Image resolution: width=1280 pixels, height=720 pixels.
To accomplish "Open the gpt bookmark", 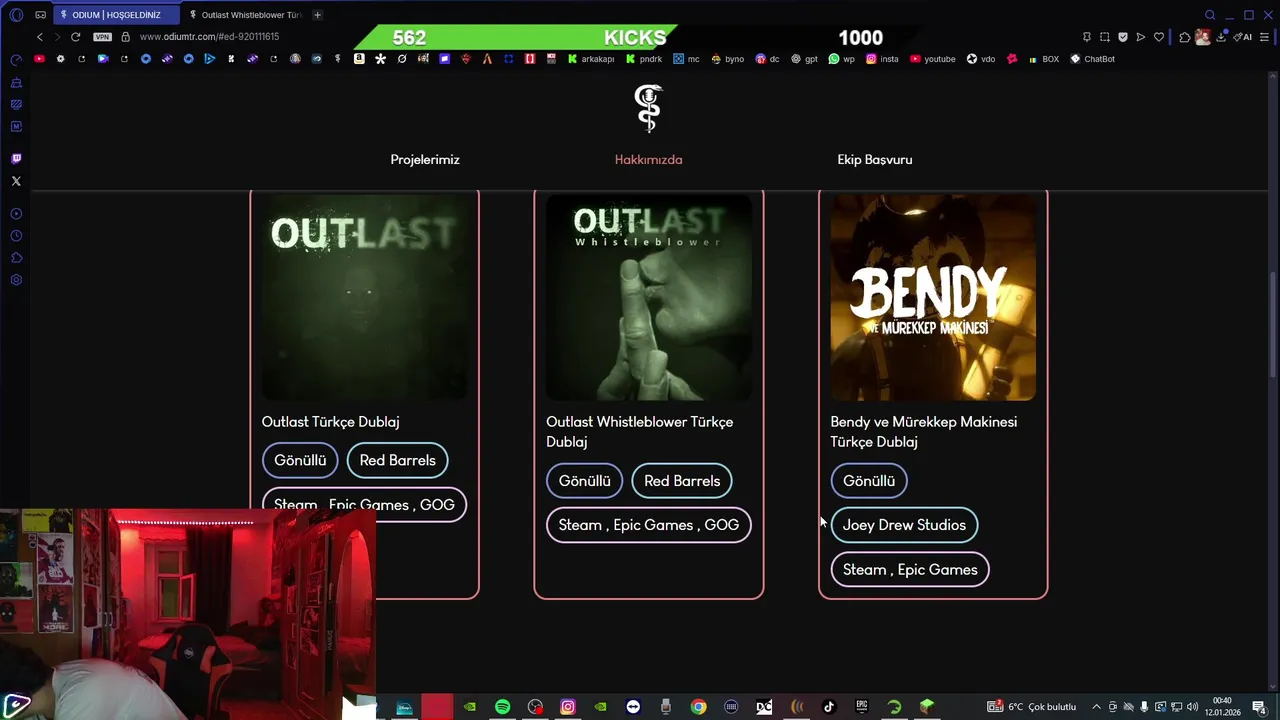I will coord(804,59).
